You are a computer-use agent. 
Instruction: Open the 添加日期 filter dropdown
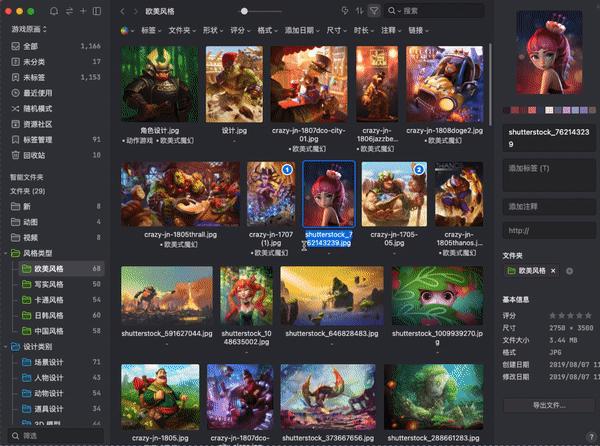[x=302, y=30]
